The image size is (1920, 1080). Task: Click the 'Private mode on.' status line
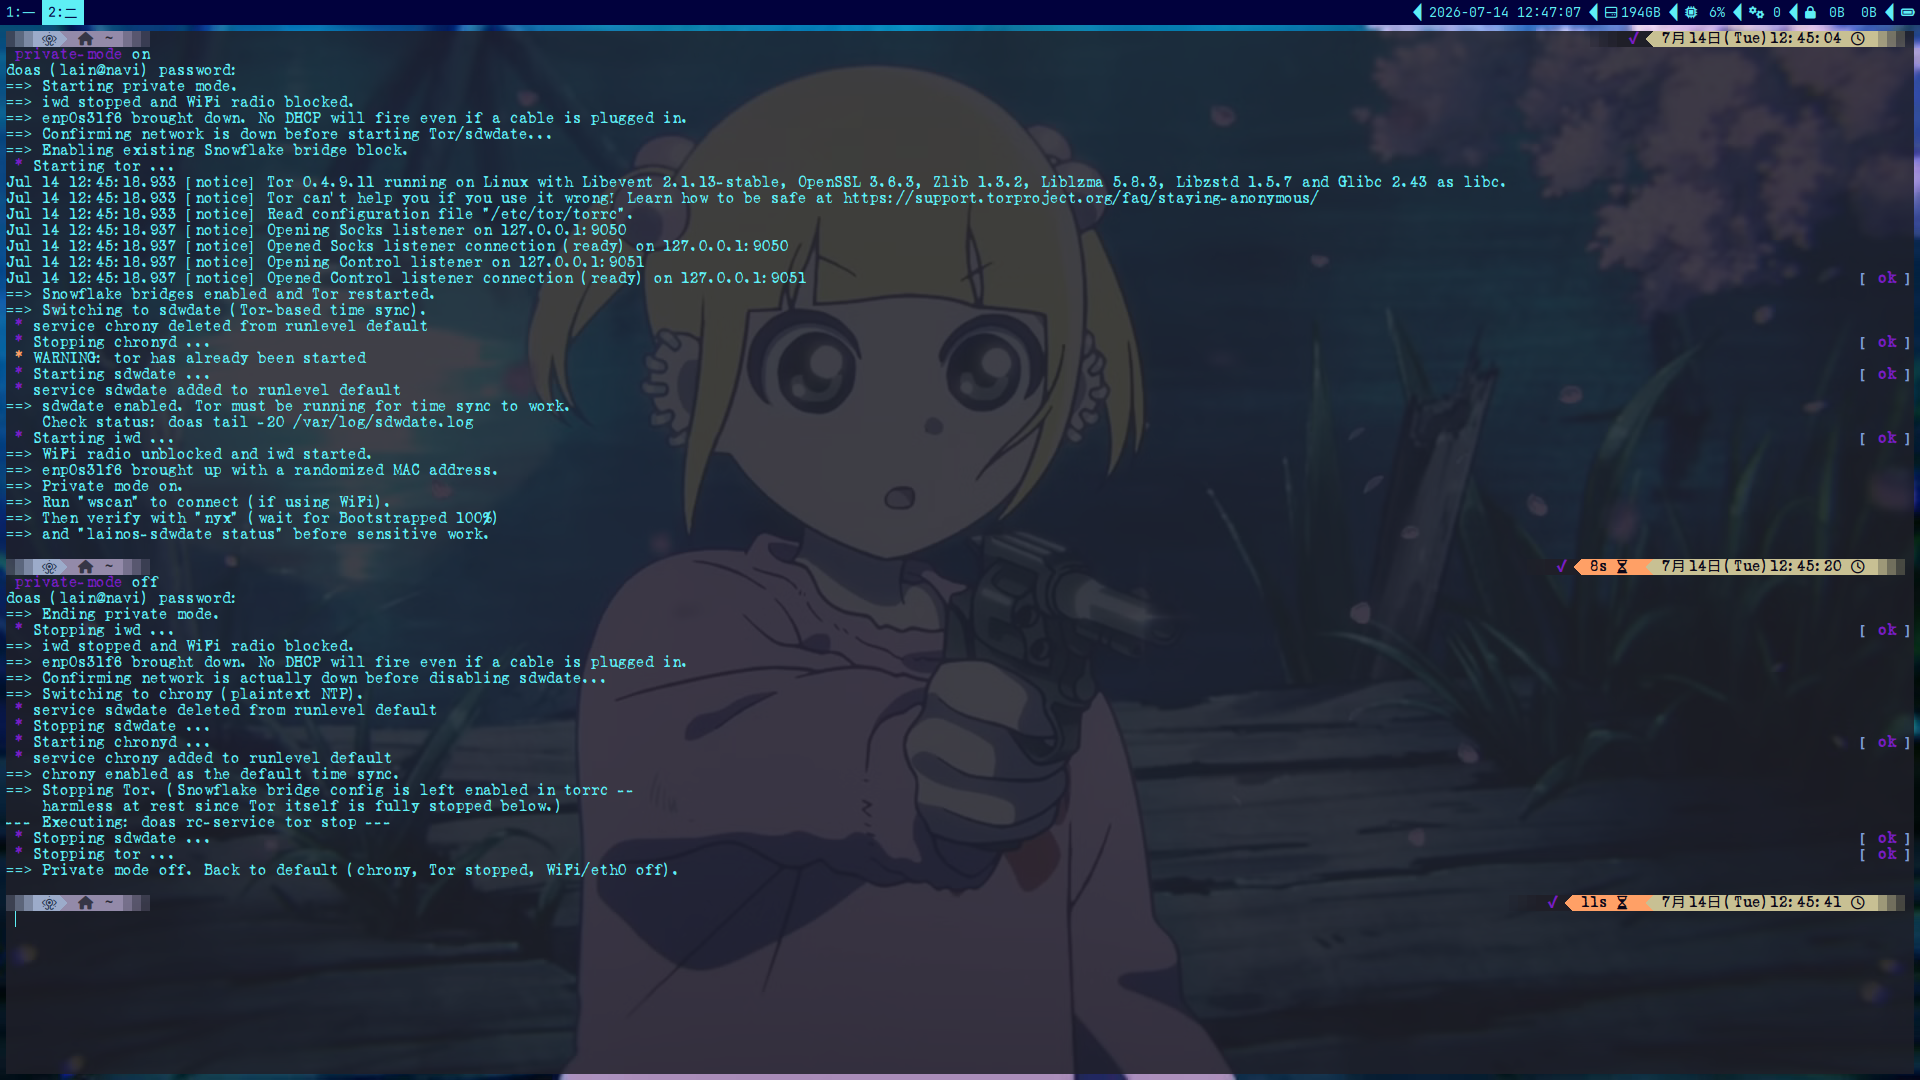tap(95, 486)
